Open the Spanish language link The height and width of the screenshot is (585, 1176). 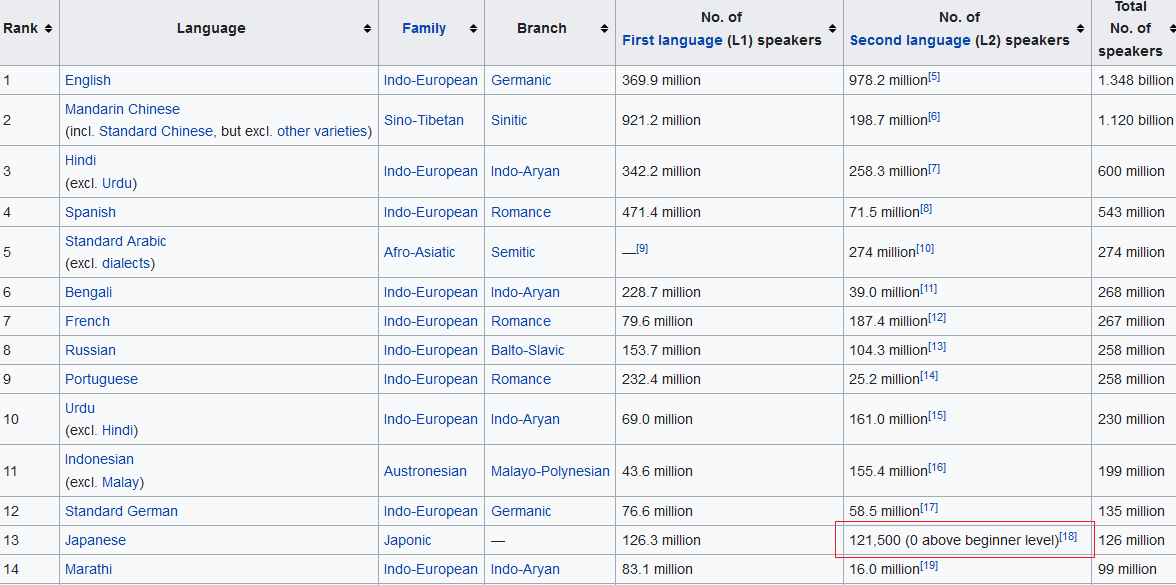click(91, 212)
